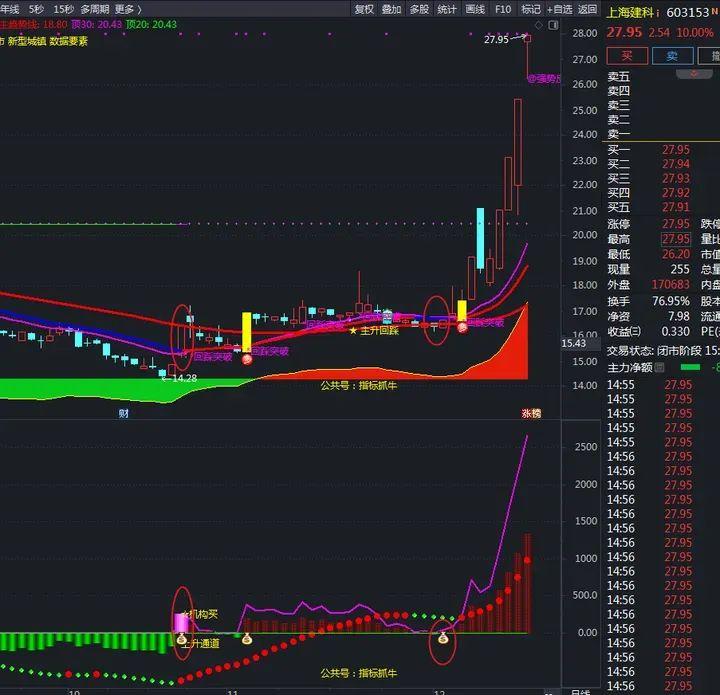Open the 统计 statistics tool

click(447, 9)
